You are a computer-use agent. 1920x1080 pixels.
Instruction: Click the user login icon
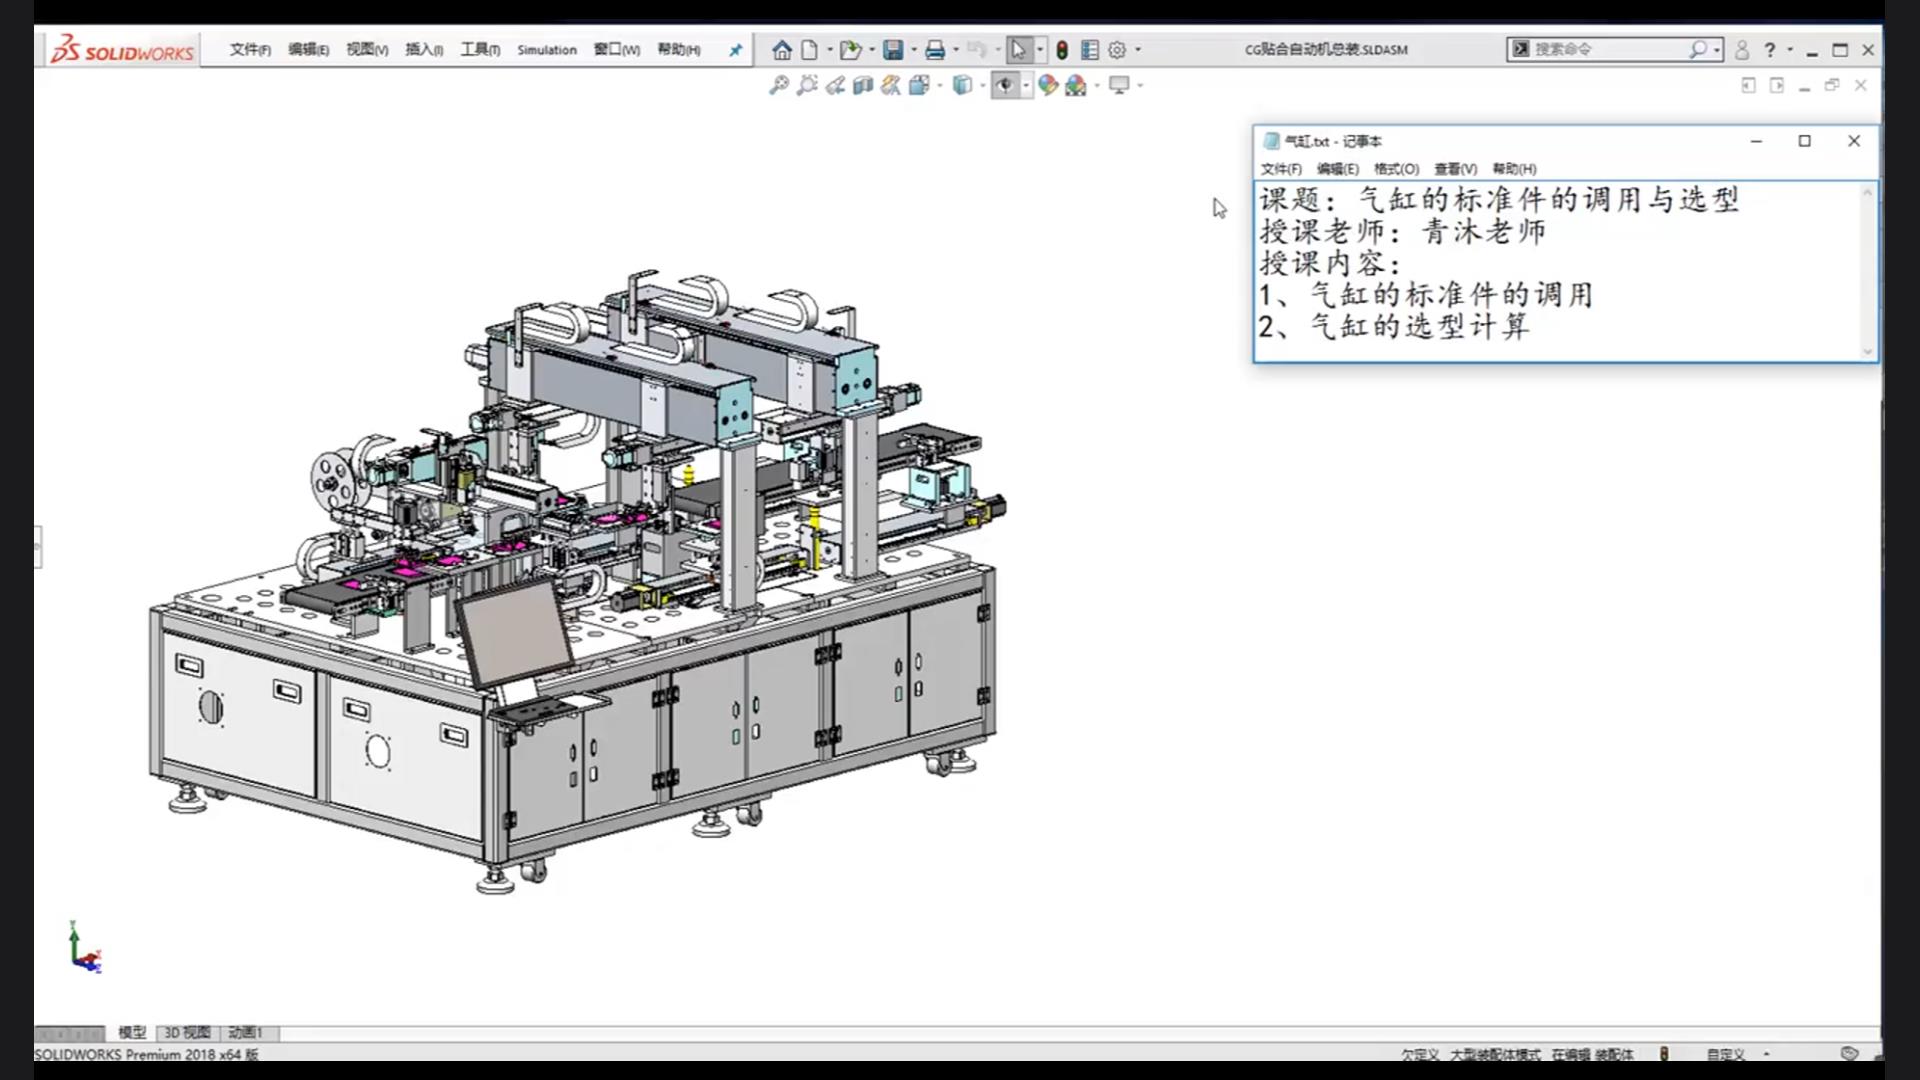coord(1742,50)
